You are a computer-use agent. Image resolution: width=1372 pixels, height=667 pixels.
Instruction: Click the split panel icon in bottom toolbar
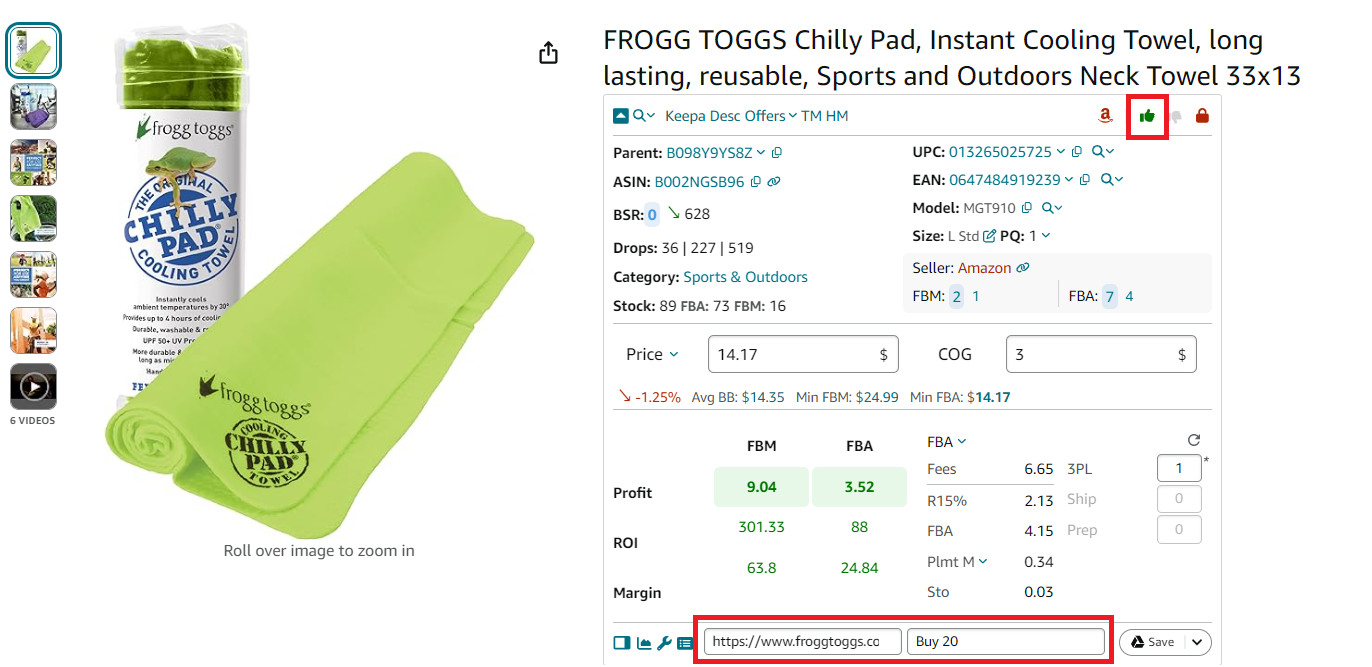point(622,643)
